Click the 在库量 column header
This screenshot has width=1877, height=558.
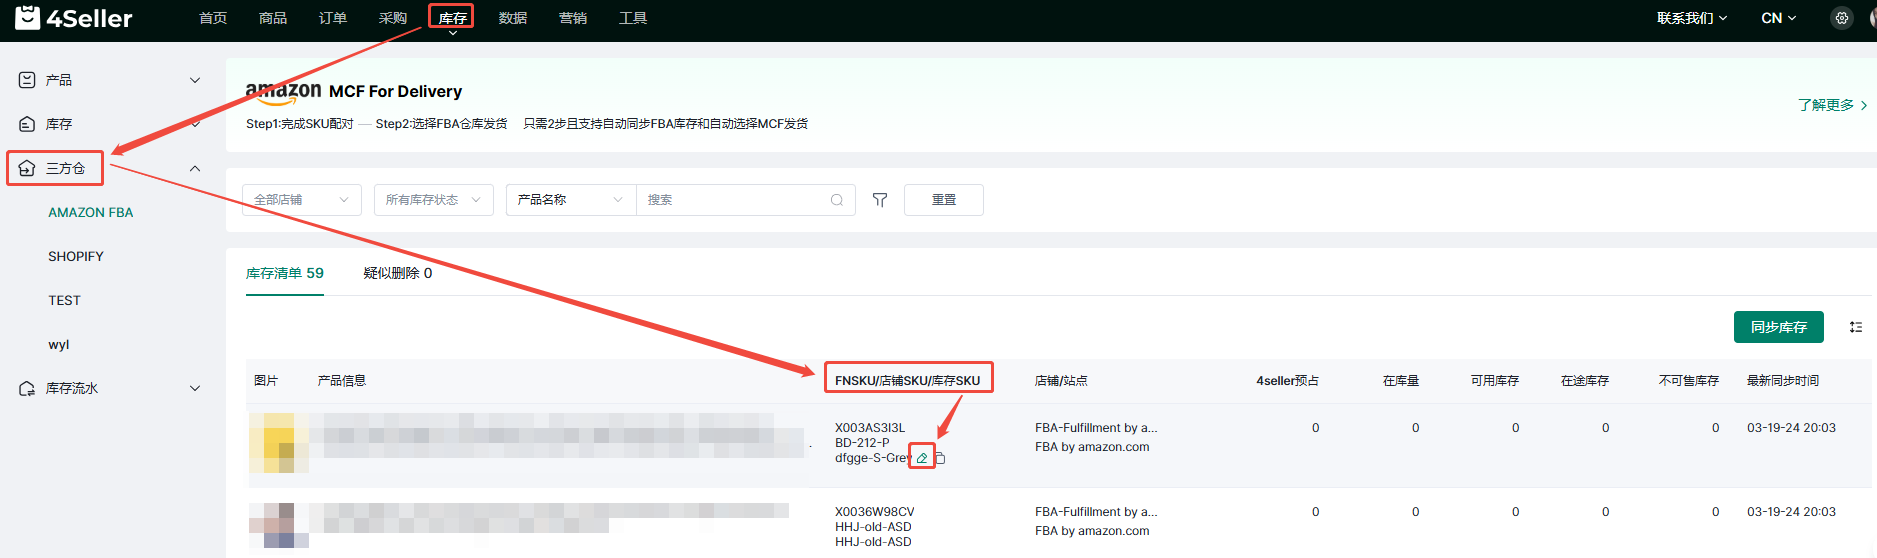coord(1401,381)
